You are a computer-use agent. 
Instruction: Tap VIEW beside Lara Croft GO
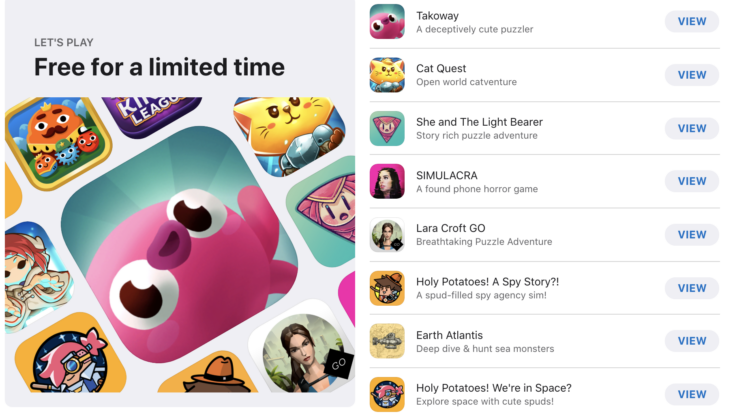(x=692, y=235)
